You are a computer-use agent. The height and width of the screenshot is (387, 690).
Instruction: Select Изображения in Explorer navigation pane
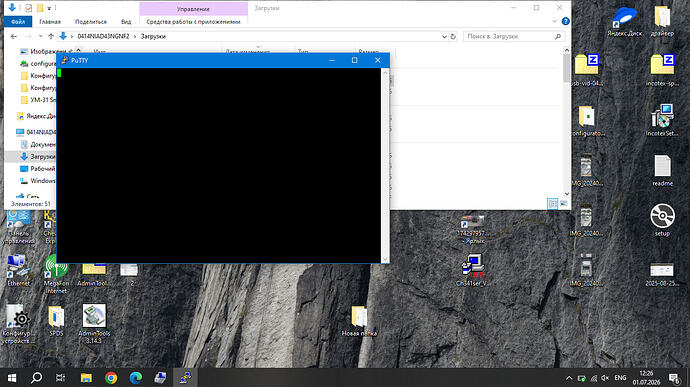[x=43, y=52]
